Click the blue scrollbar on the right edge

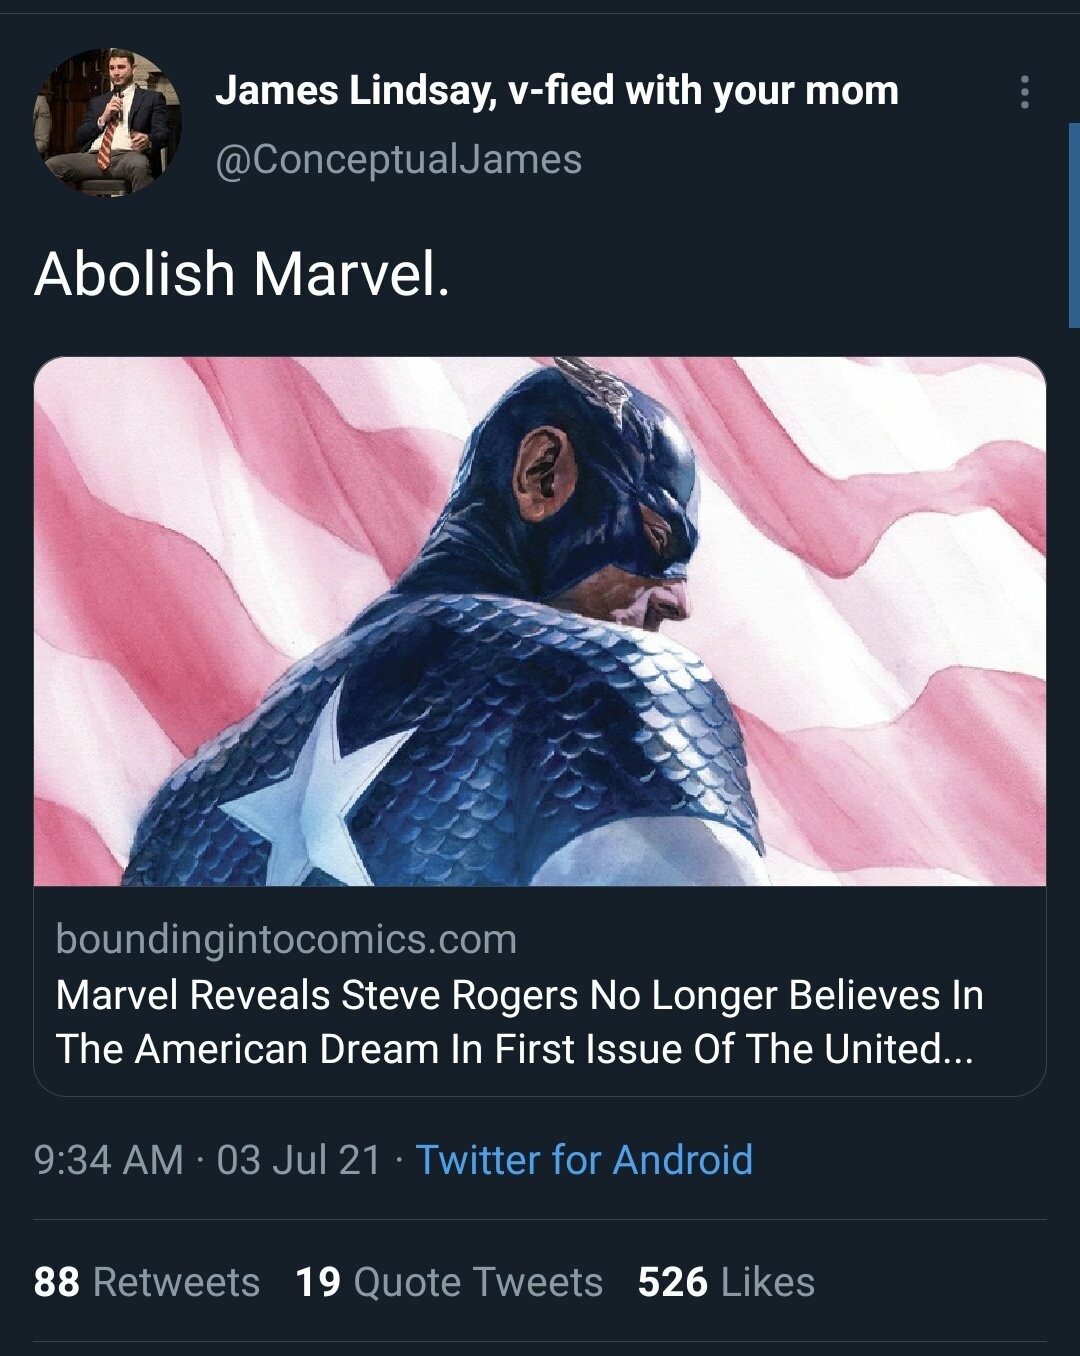pos(1074,225)
